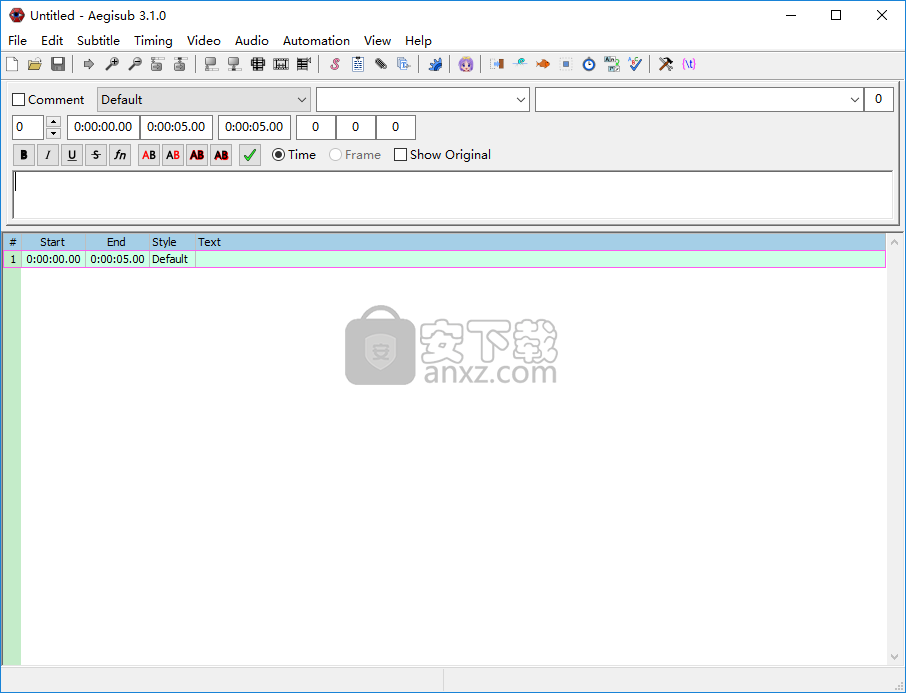
Task: Open a subtitles file via folder icon
Action: 35,64
